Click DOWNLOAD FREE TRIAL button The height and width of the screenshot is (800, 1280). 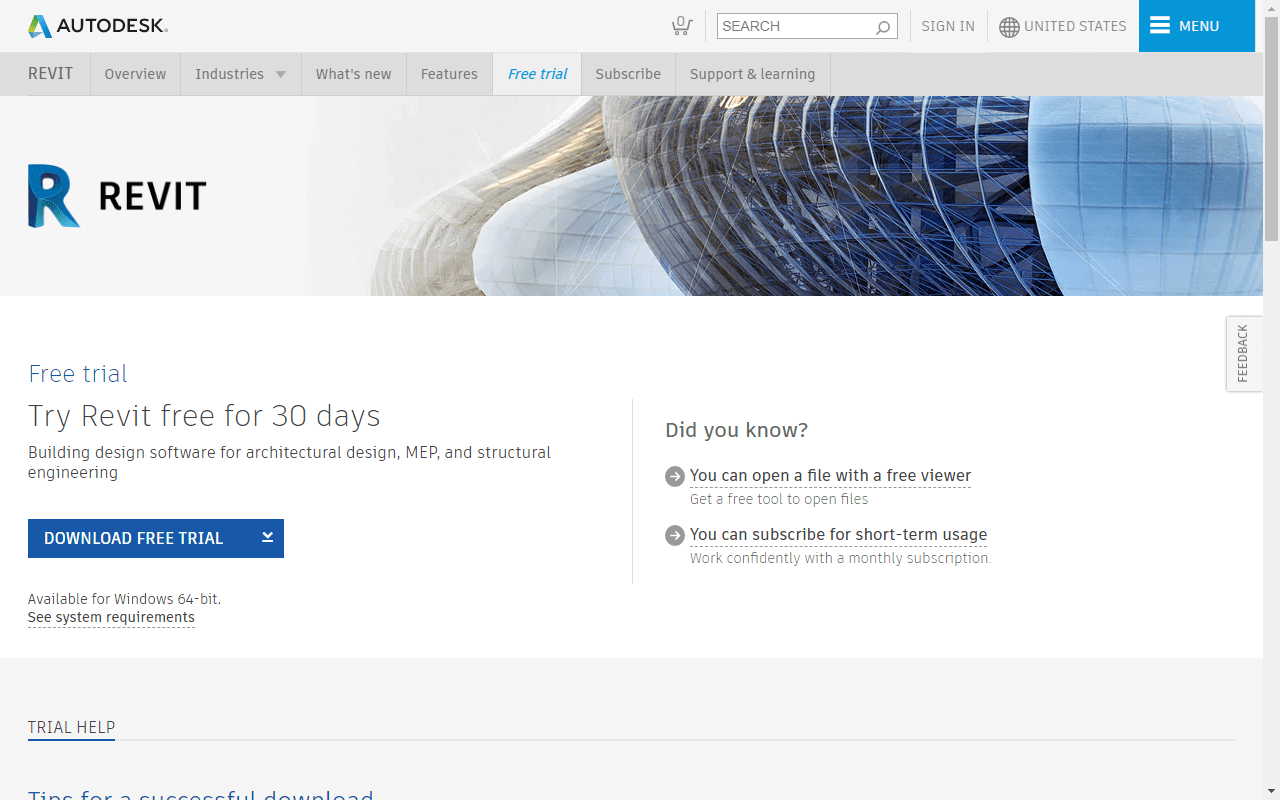point(156,538)
